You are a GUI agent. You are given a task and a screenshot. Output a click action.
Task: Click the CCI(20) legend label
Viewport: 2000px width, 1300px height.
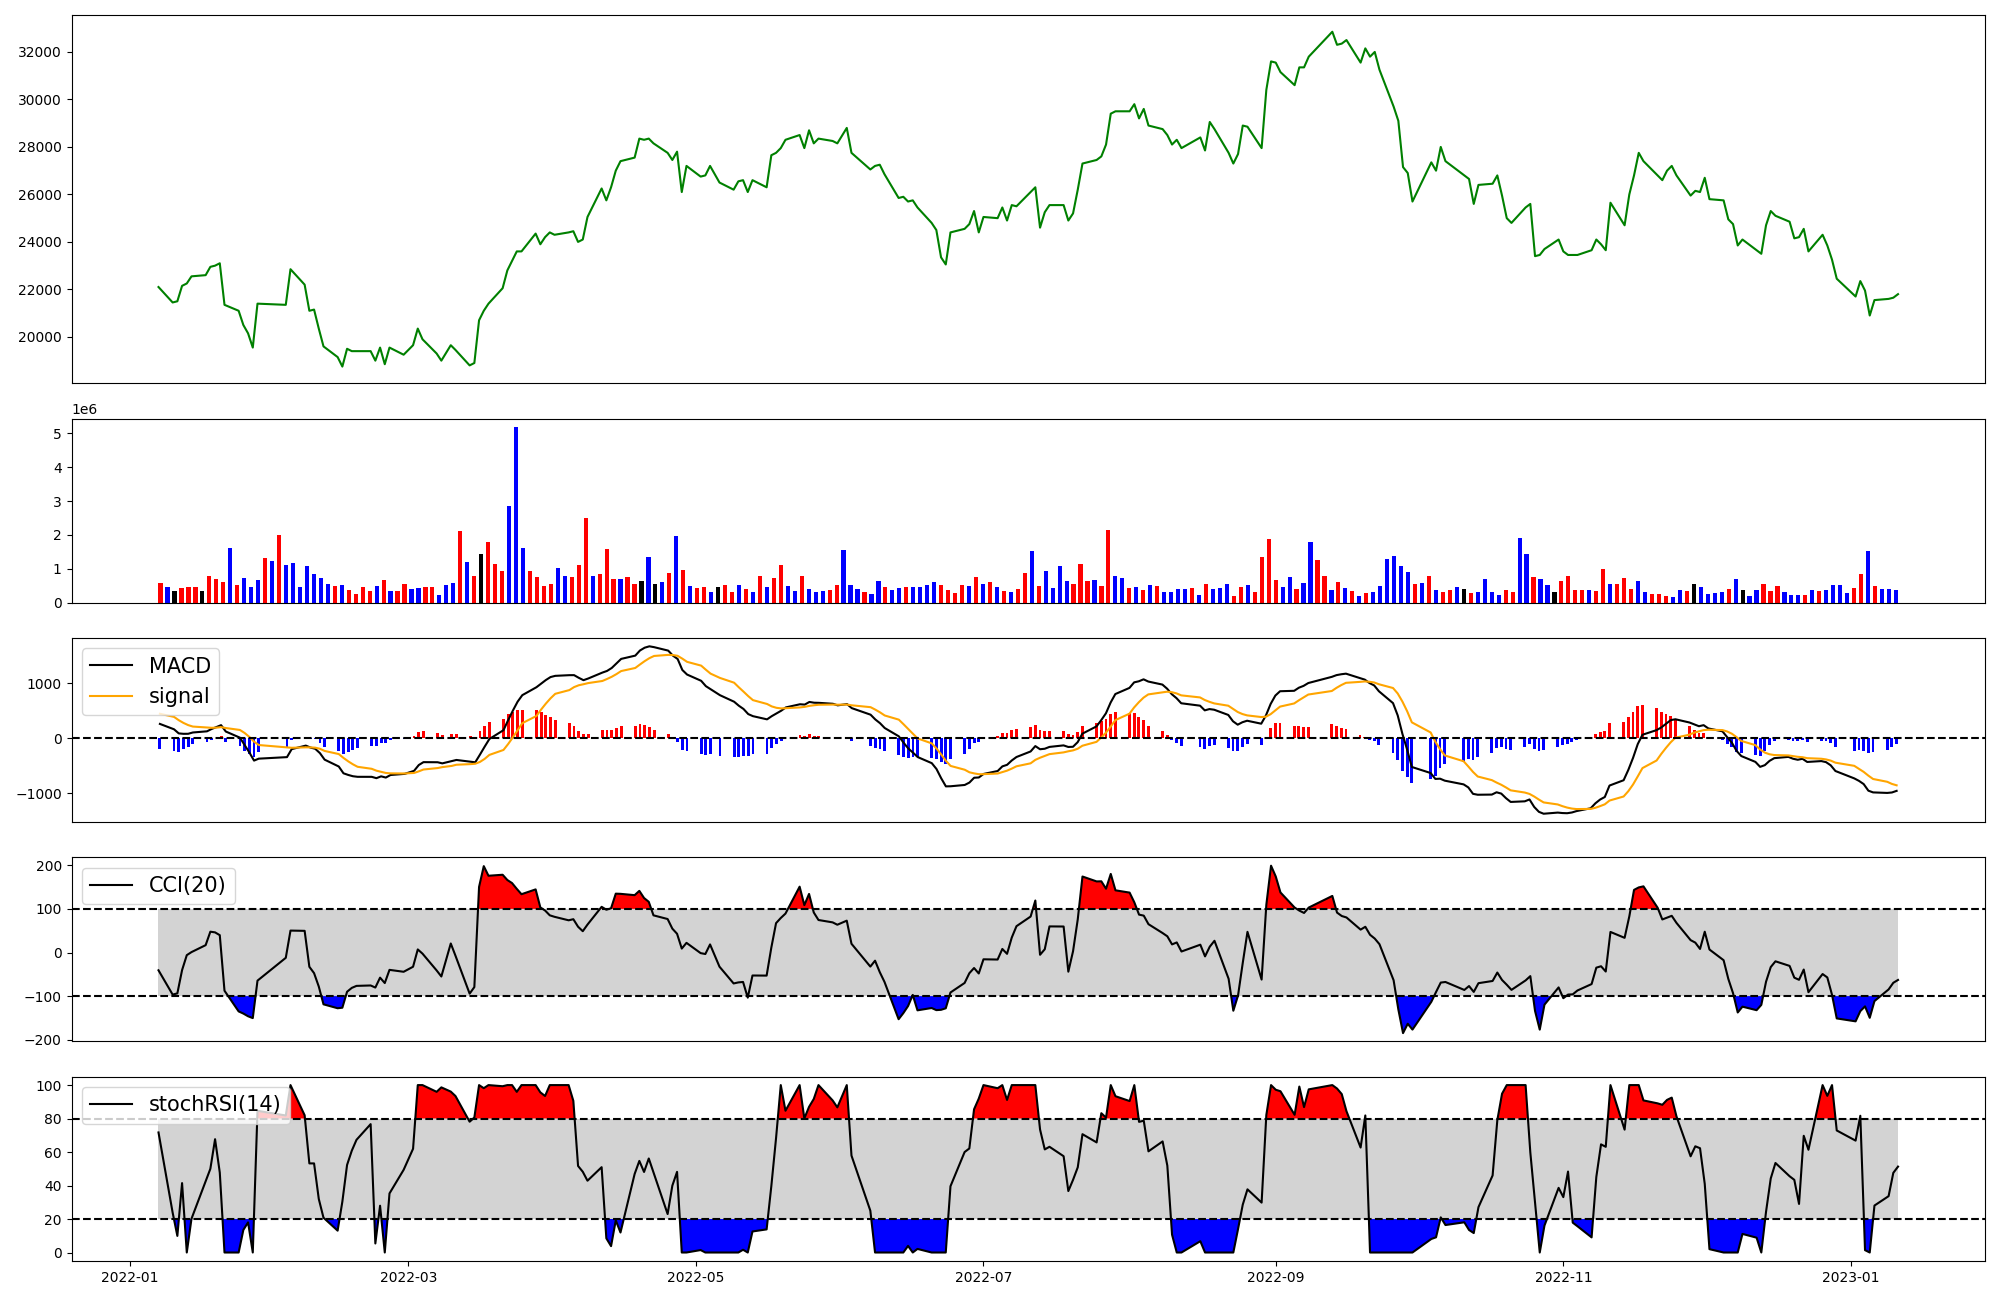click(x=187, y=885)
